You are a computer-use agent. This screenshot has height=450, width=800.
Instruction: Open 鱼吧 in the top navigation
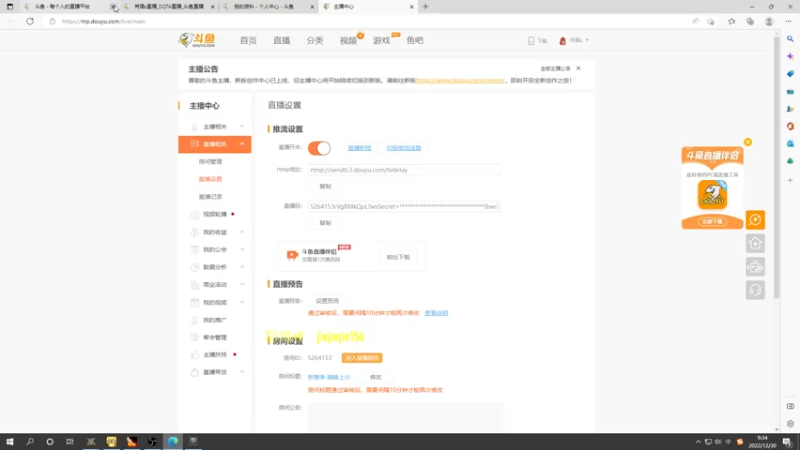(415, 40)
